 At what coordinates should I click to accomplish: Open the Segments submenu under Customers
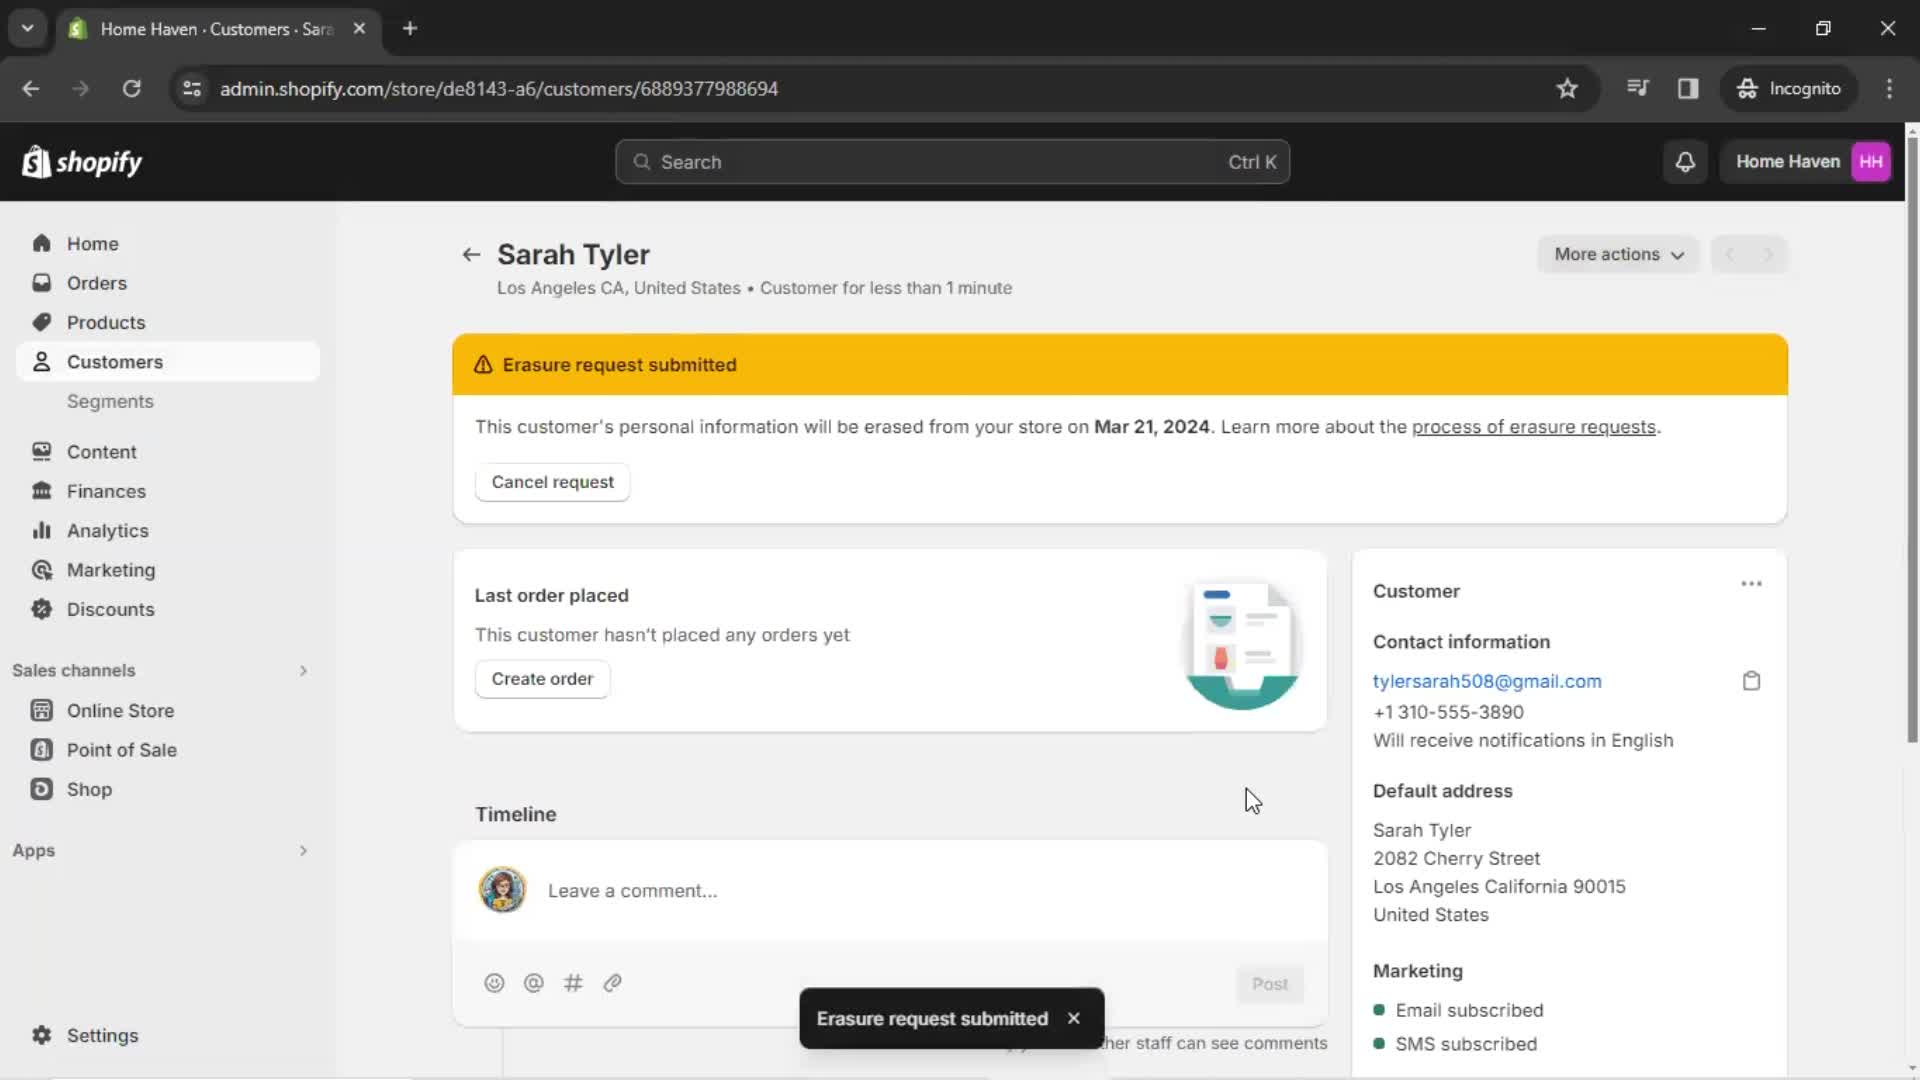point(109,401)
